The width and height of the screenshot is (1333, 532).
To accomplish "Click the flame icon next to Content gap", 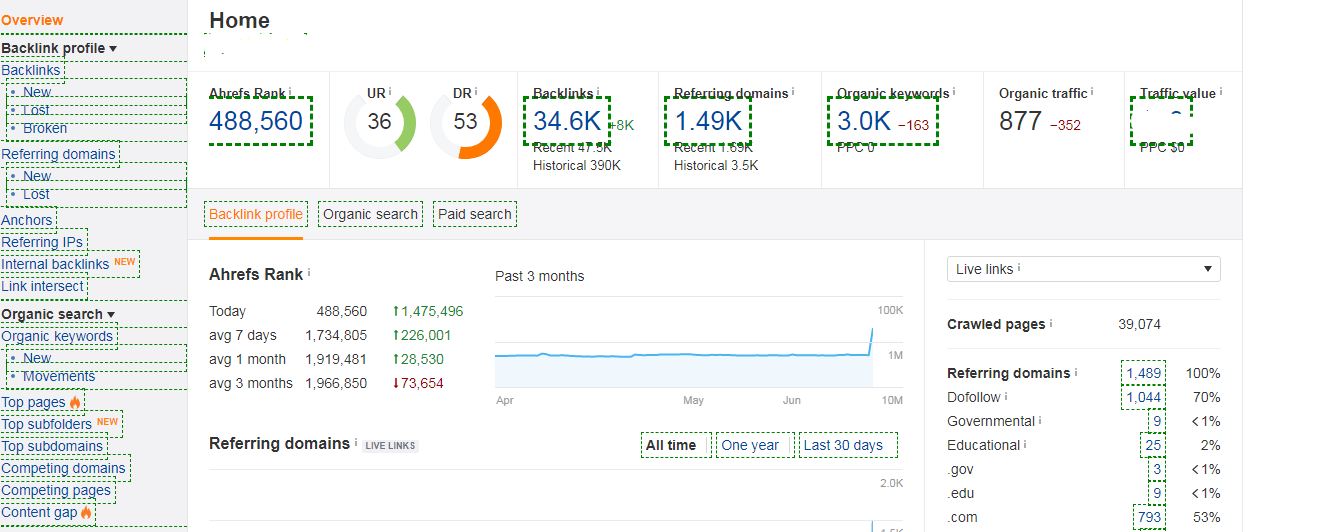I will click(86, 512).
